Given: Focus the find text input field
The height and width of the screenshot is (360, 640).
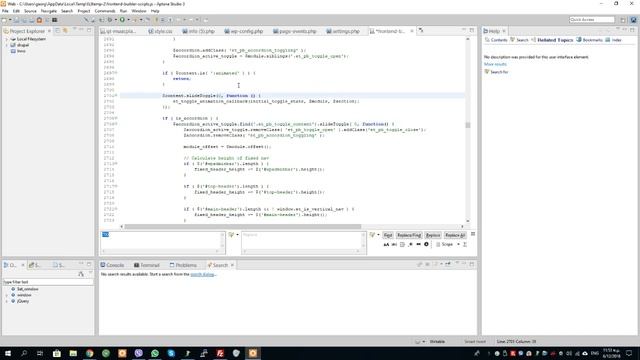Looking at the screenshot, I should (162, 242).
